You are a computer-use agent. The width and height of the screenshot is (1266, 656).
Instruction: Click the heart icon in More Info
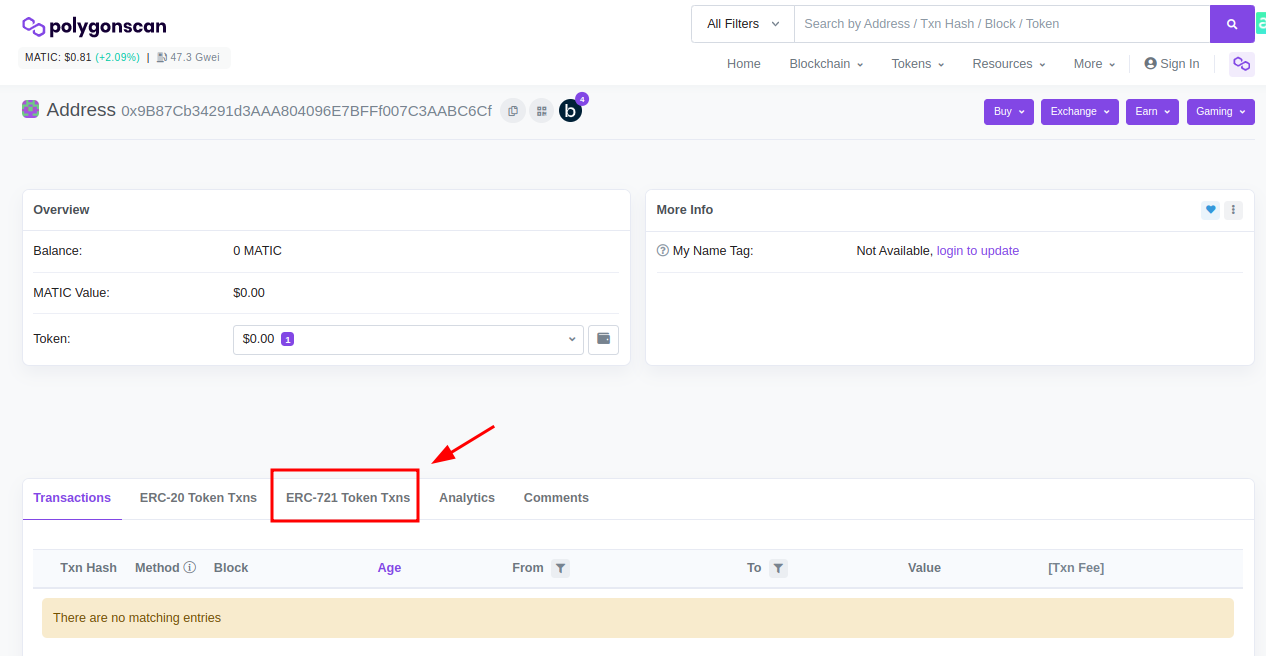click(x=1210, y=210)
